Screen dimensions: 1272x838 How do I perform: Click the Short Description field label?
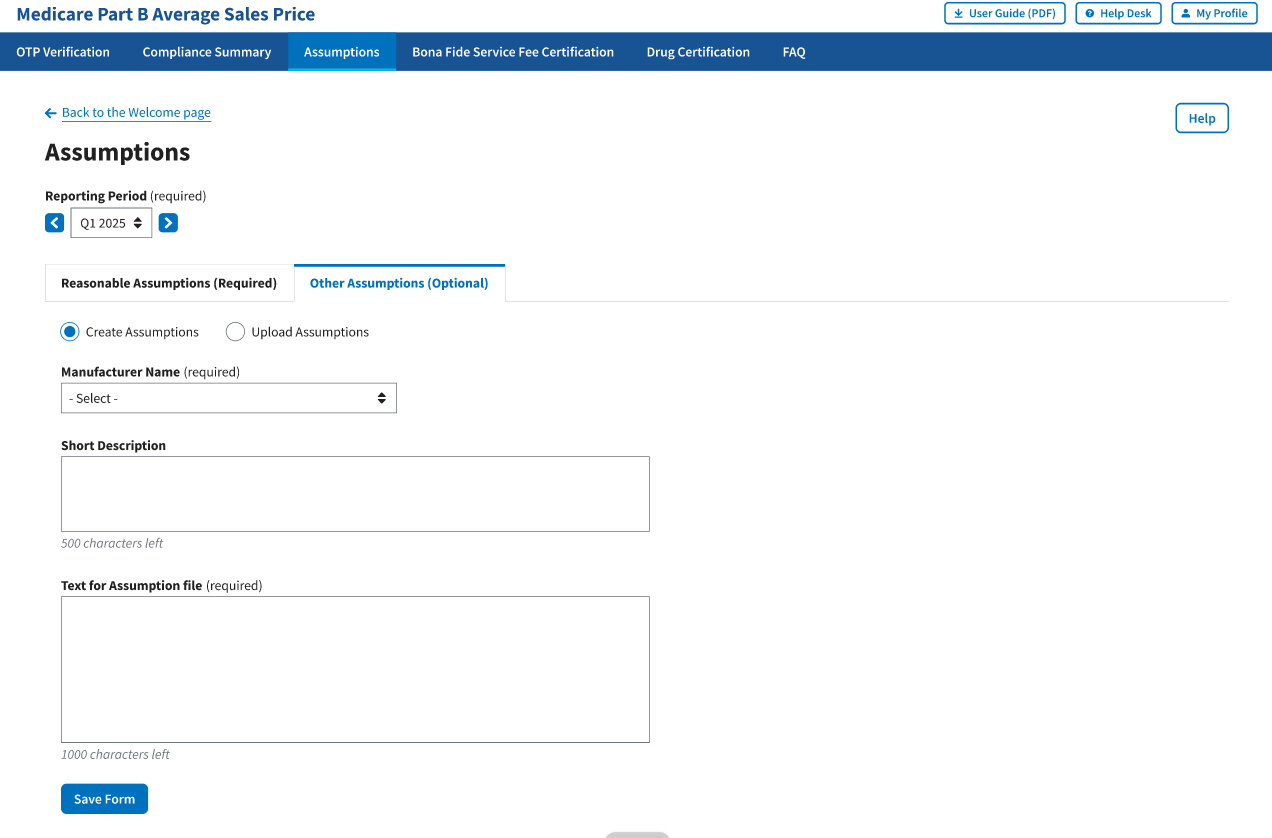(113, 446)
